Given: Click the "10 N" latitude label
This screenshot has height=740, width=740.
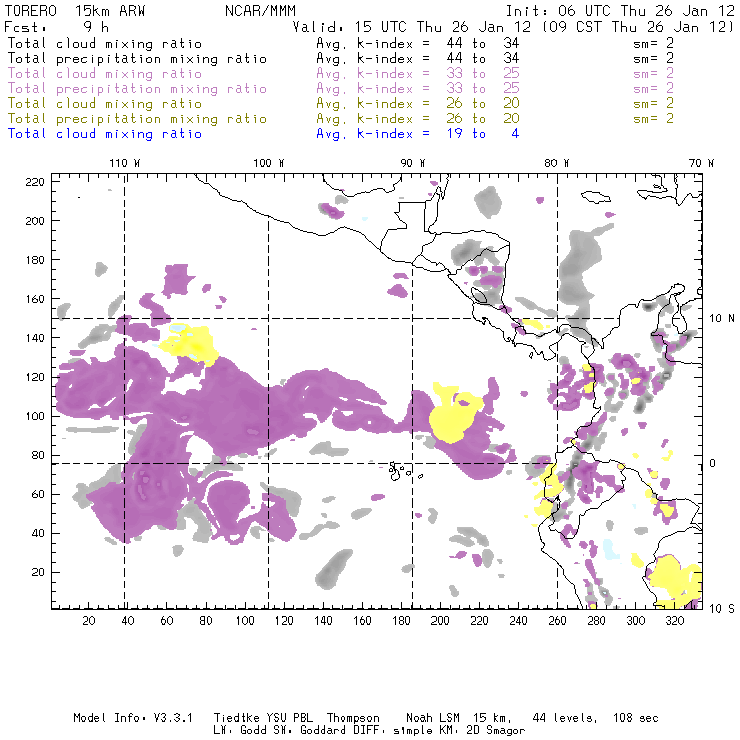Looking at the screenshot, I should point(722,319).
